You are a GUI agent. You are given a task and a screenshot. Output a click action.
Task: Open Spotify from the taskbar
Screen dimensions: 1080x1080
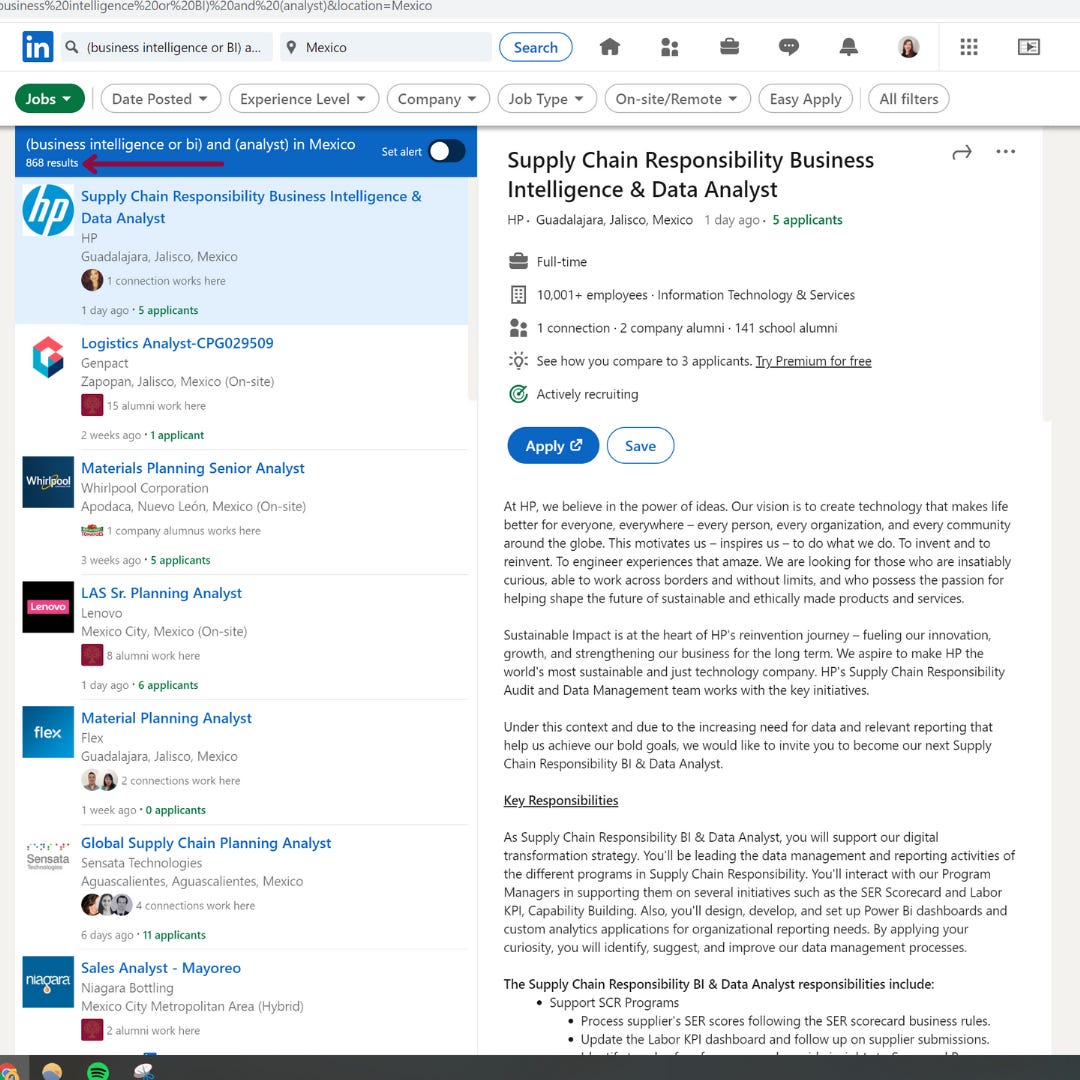pos(98,1071)
